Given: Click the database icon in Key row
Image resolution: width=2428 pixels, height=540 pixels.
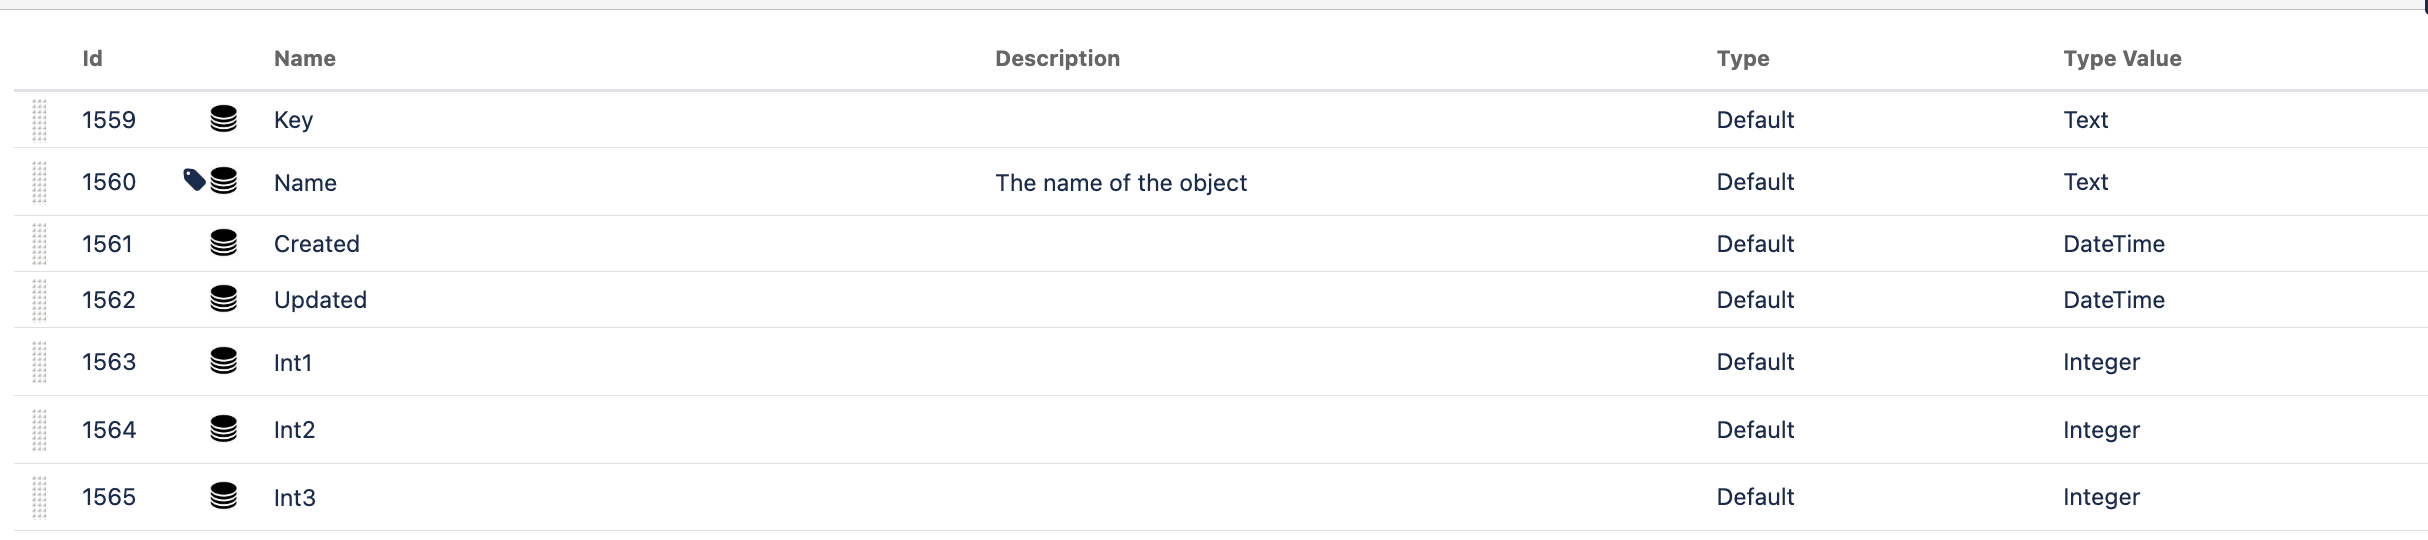Looking at the screenshot, I should click(x=223, y=119).
